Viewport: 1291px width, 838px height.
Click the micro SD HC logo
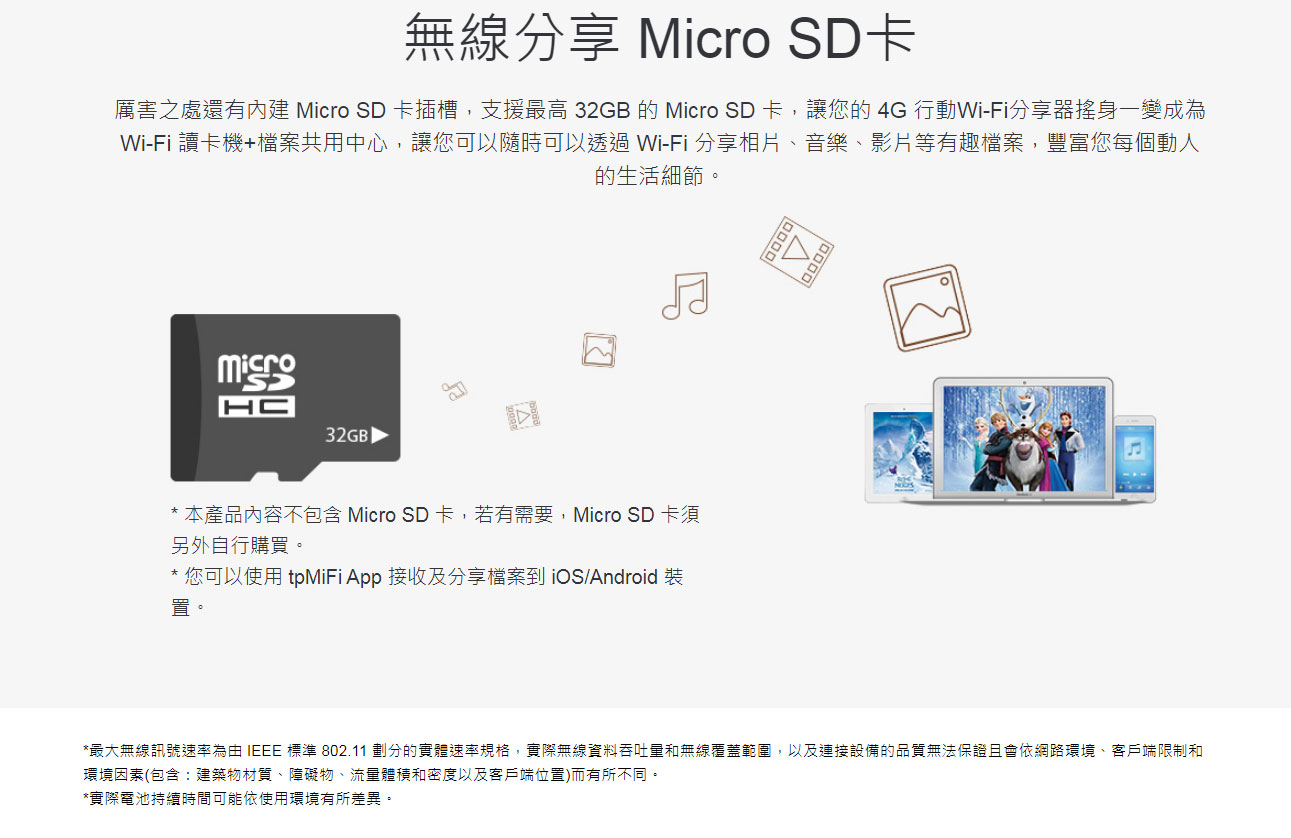point(256,386)
